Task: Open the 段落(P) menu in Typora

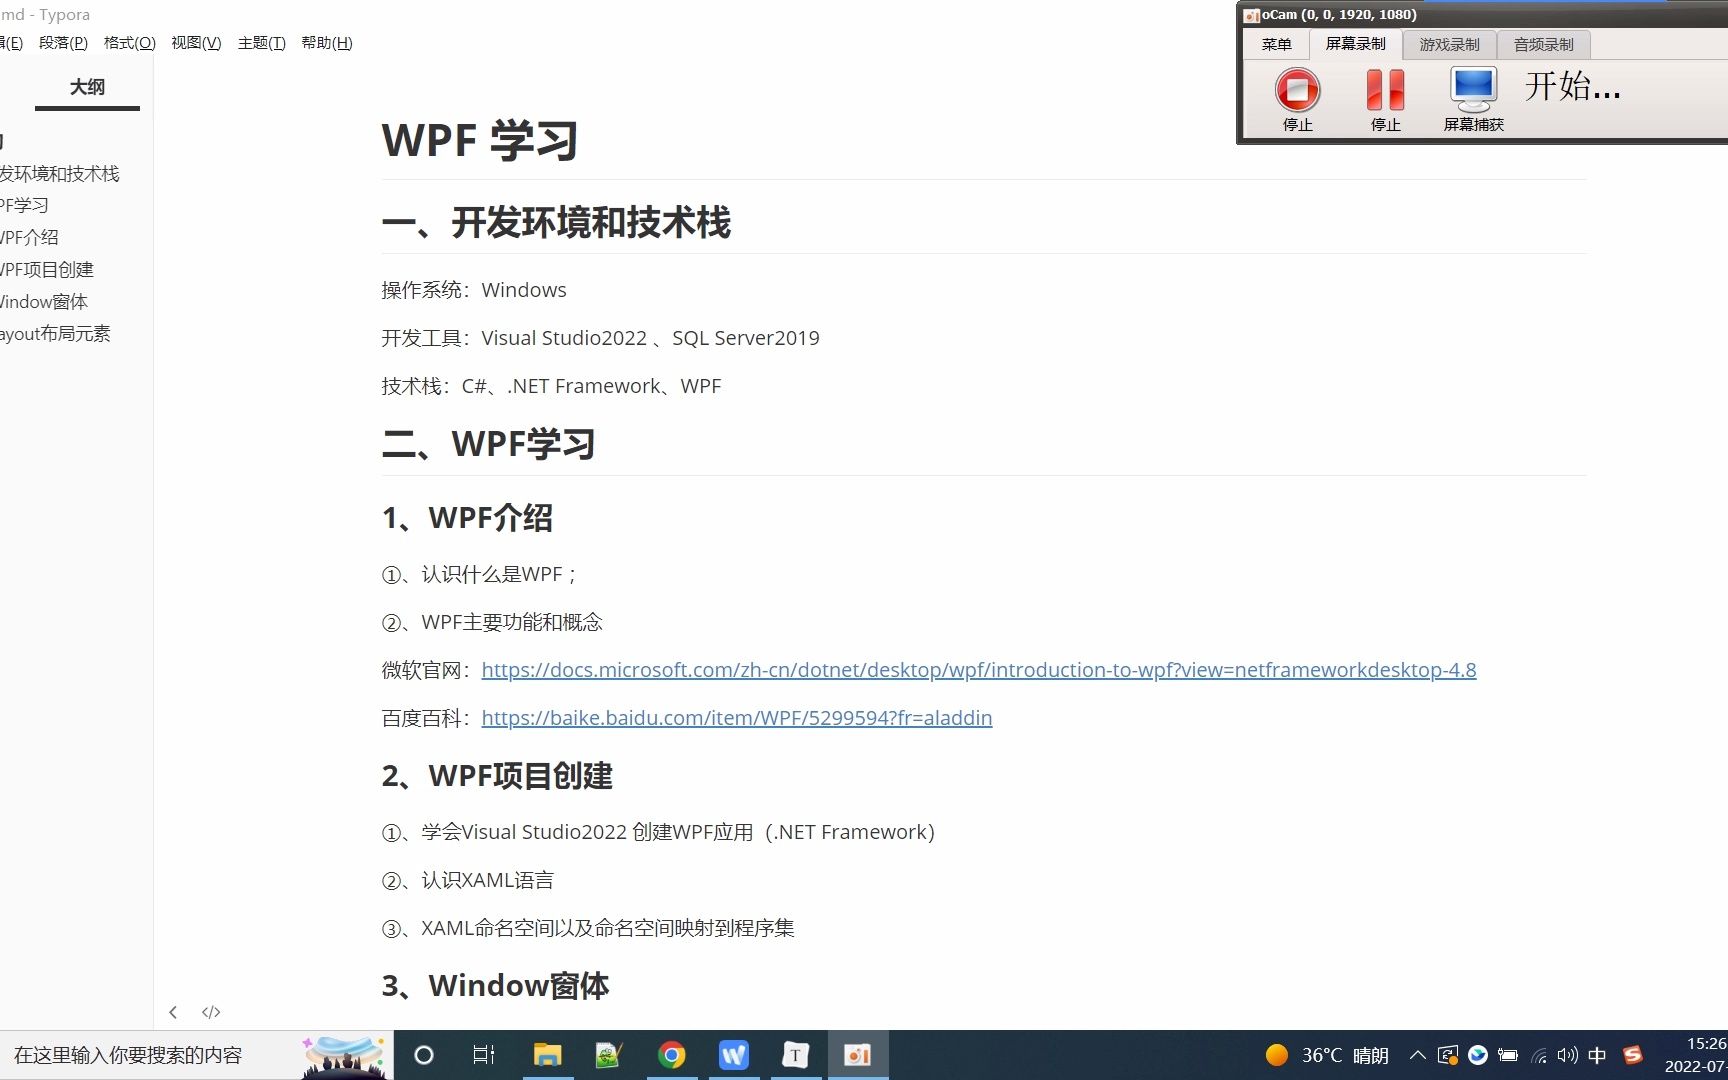Action: coord(62,42)
